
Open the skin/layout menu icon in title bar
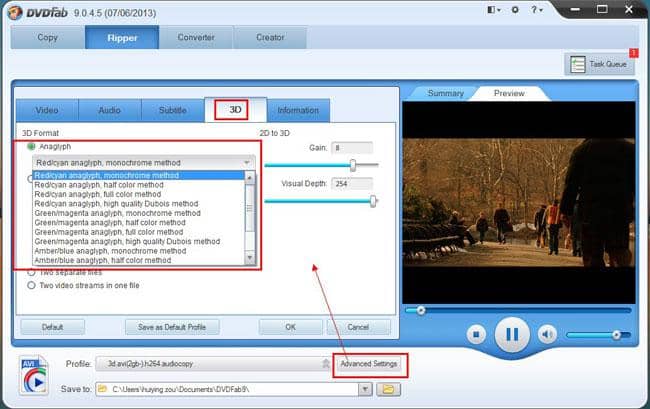pyautogui.click(x=493, y=10)
